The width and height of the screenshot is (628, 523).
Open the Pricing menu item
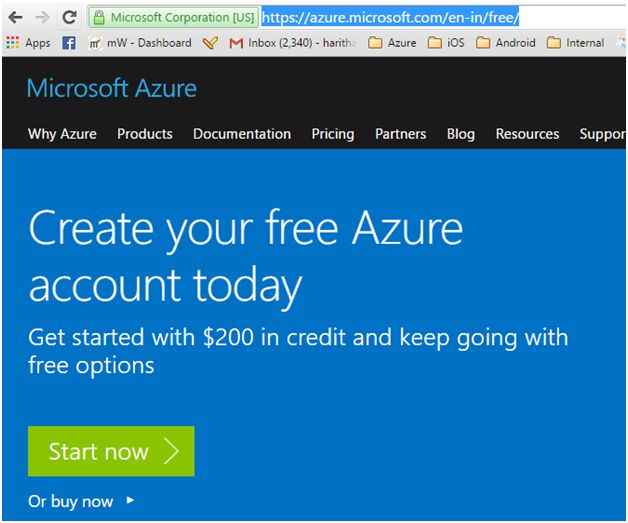(x=332, y=134)
